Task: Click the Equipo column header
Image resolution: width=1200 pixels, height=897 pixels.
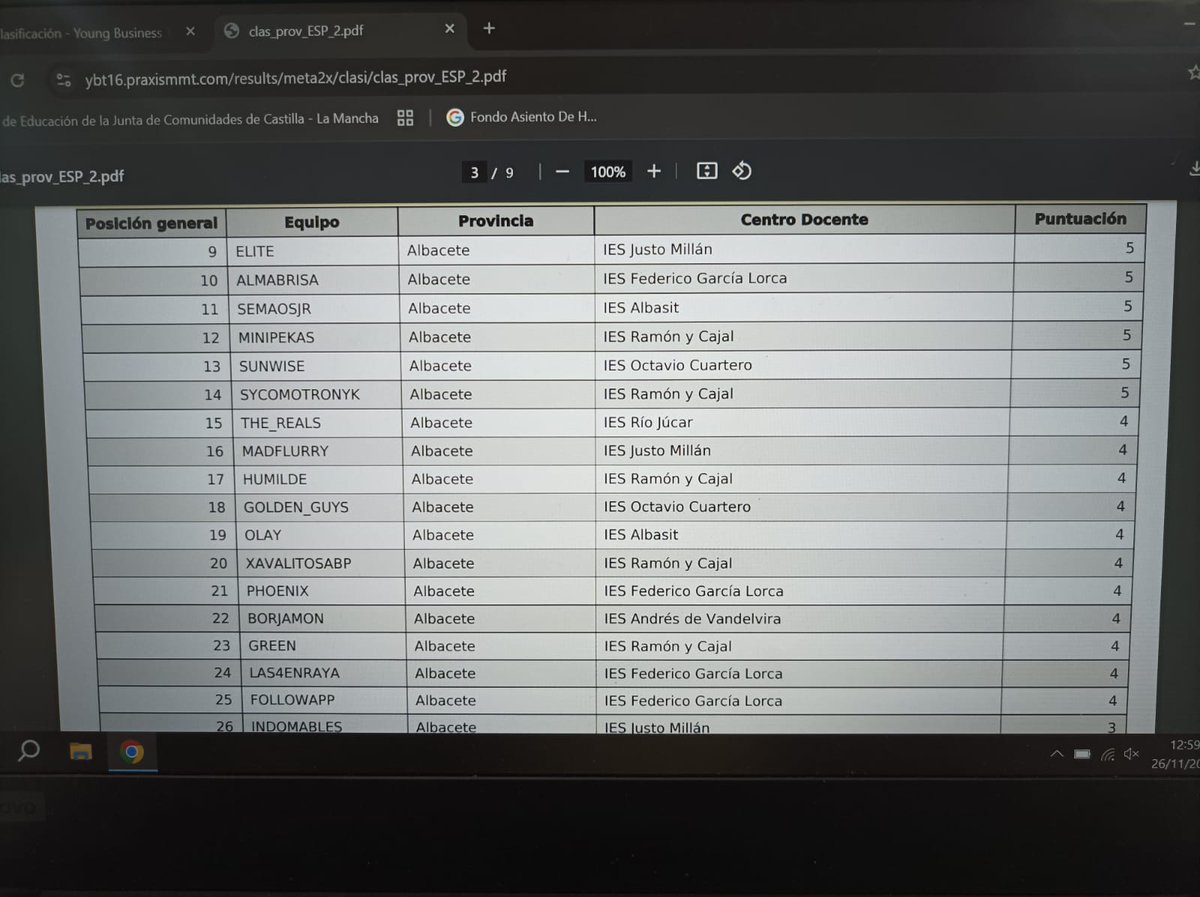Action: (x=312, y=223)
